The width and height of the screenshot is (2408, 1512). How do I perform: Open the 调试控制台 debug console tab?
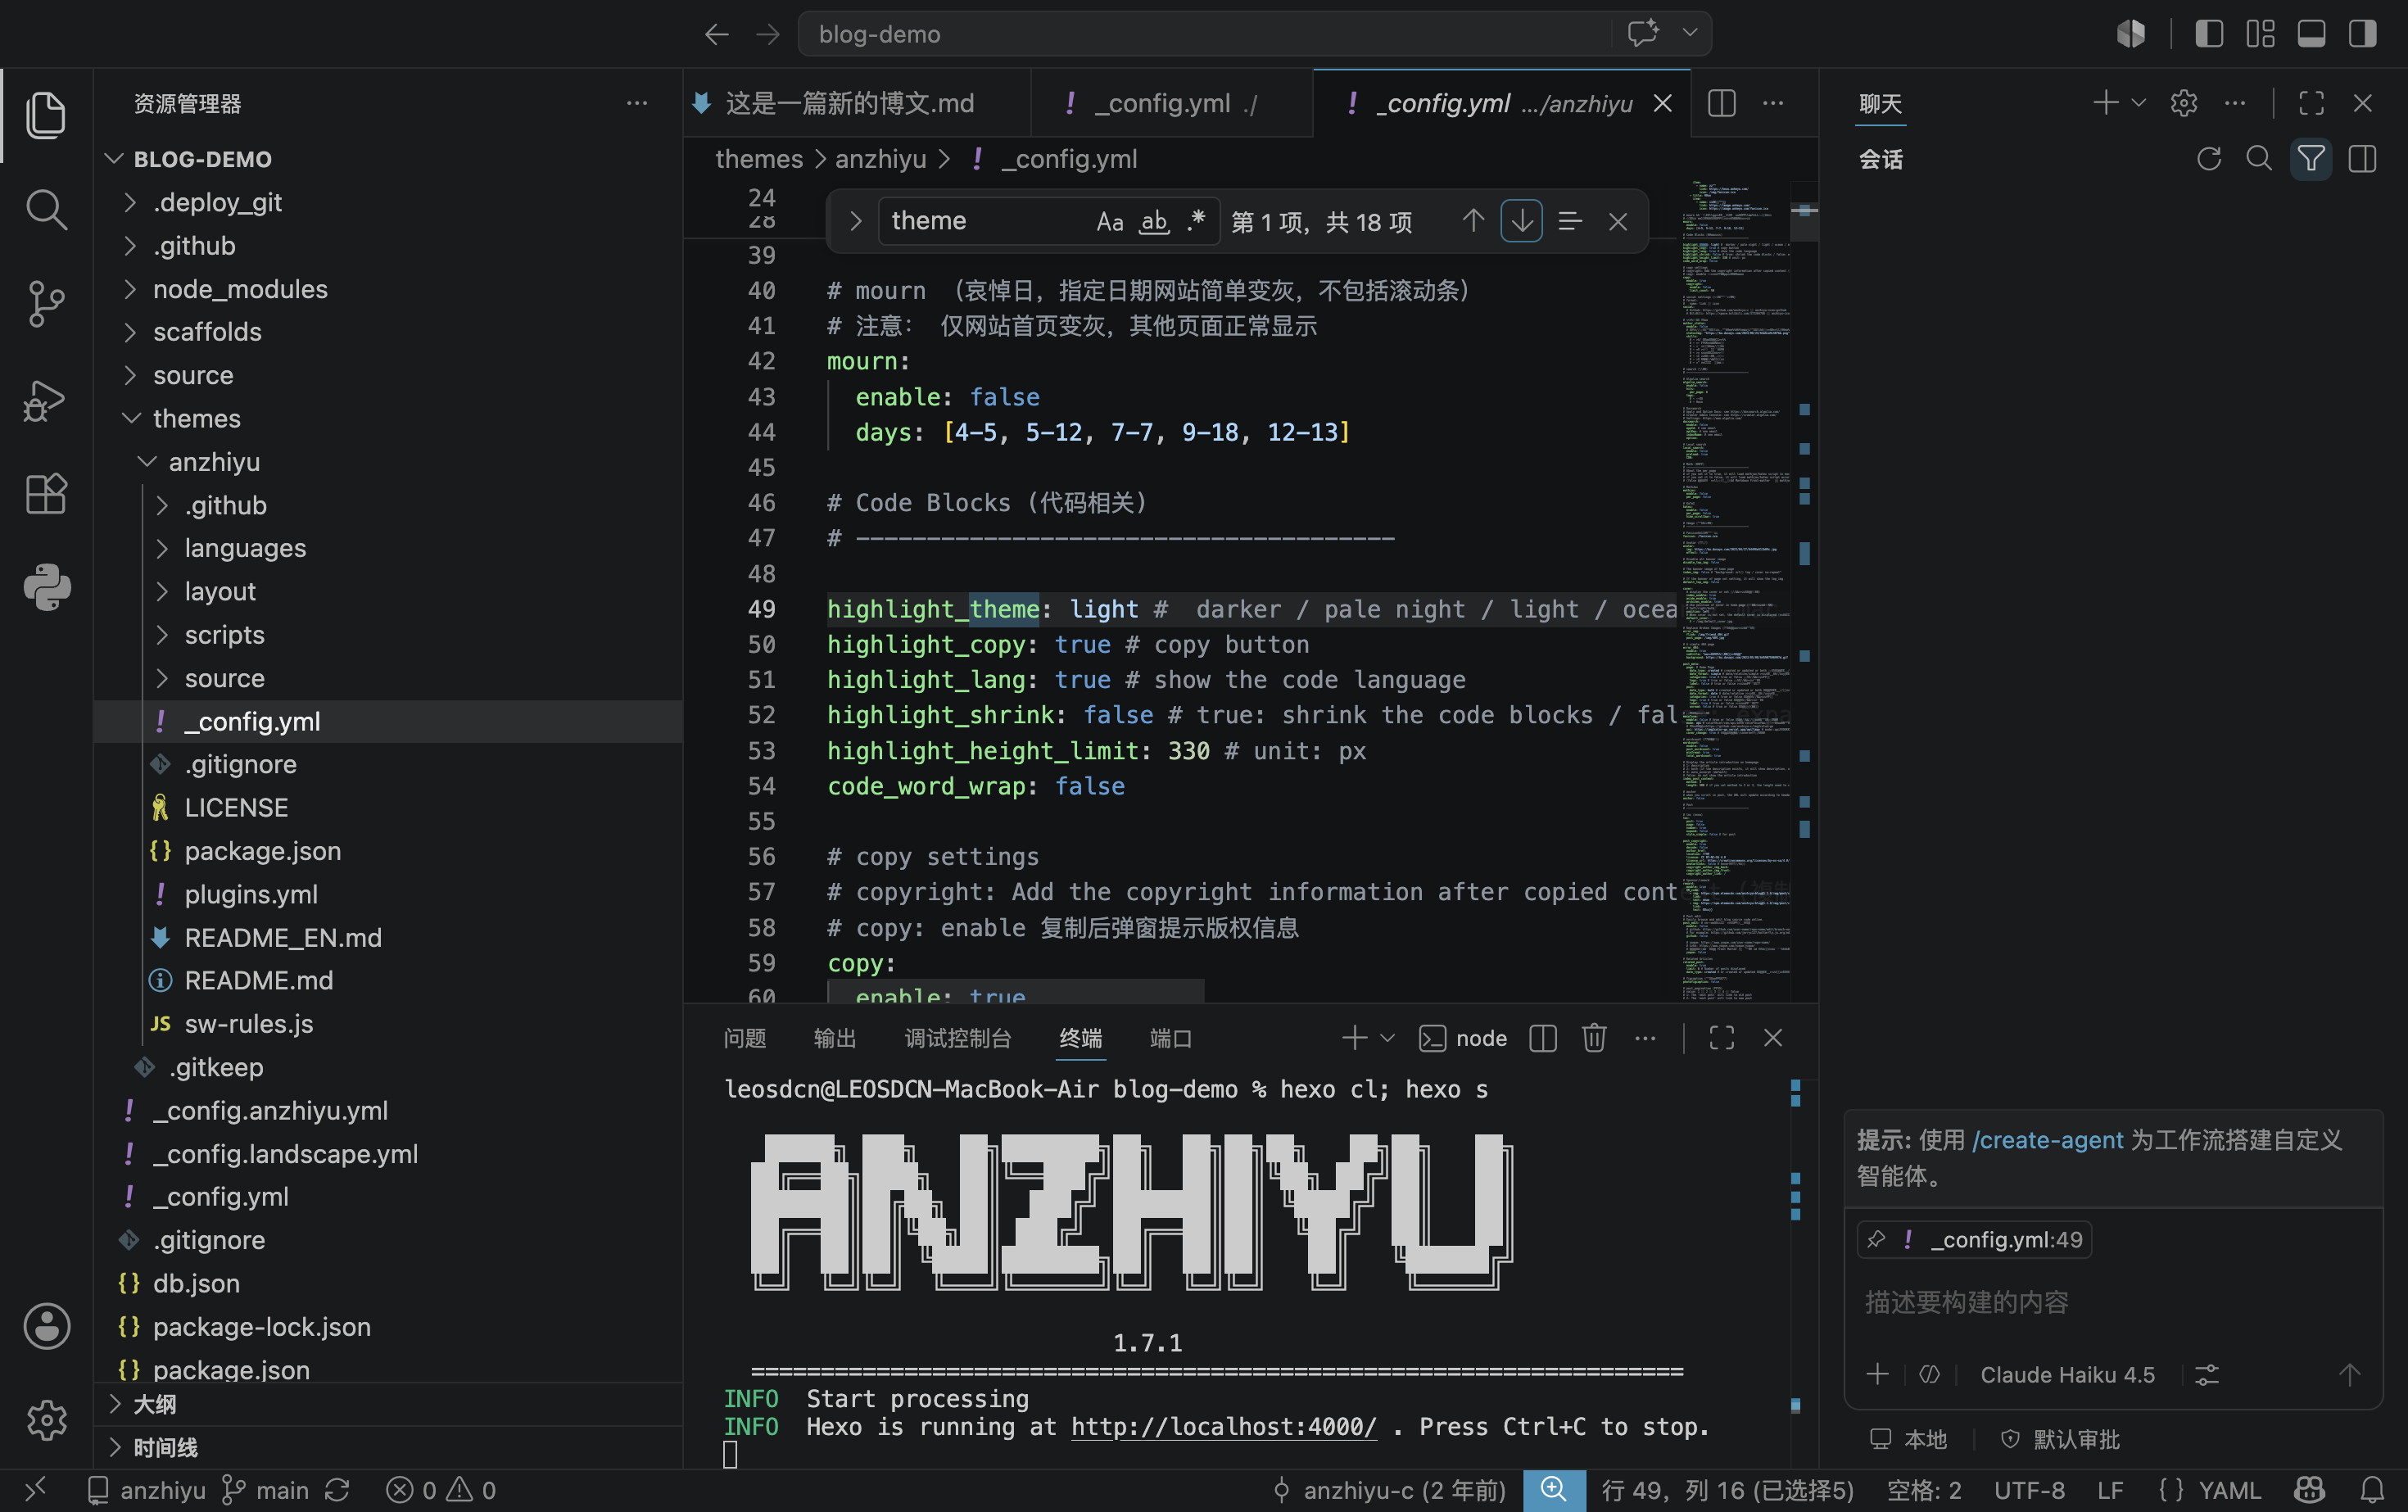click(957, 1038)
